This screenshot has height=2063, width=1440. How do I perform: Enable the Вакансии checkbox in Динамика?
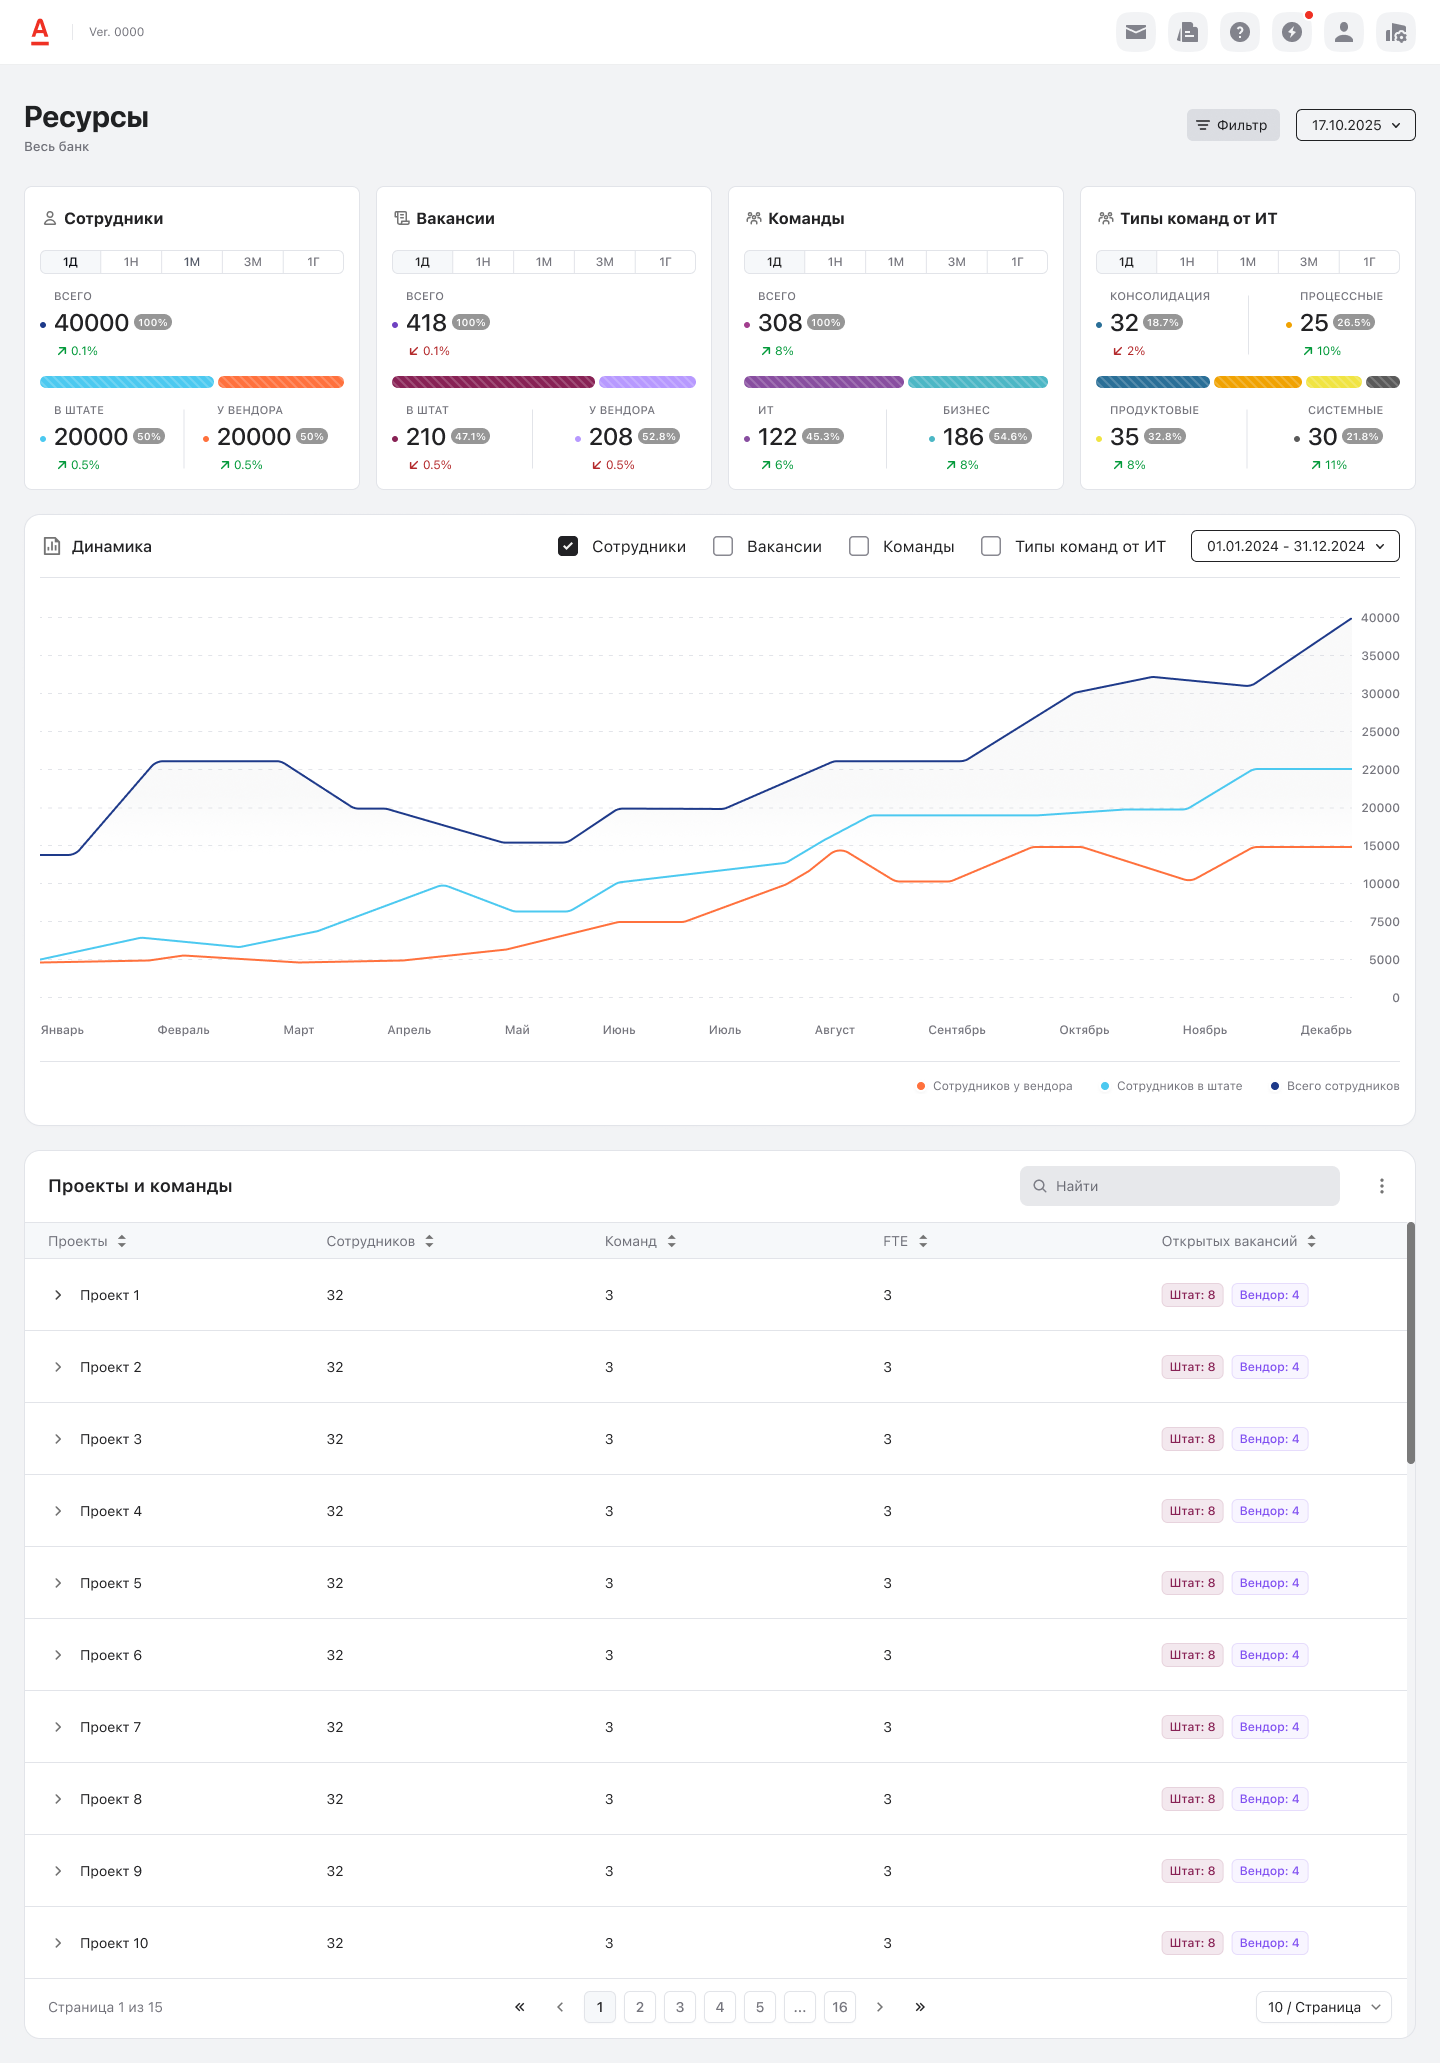[x=723, y=546]
